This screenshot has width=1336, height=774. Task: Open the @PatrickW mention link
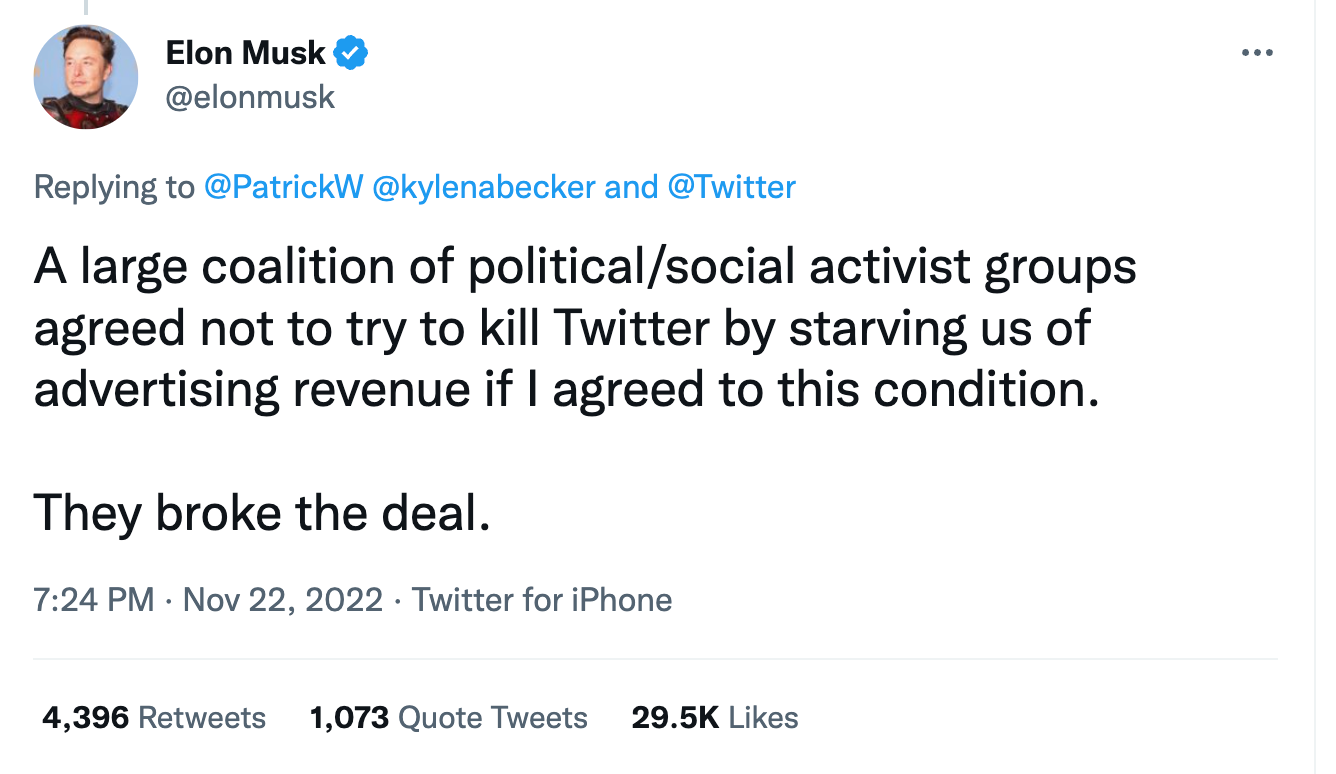point(282,187)
